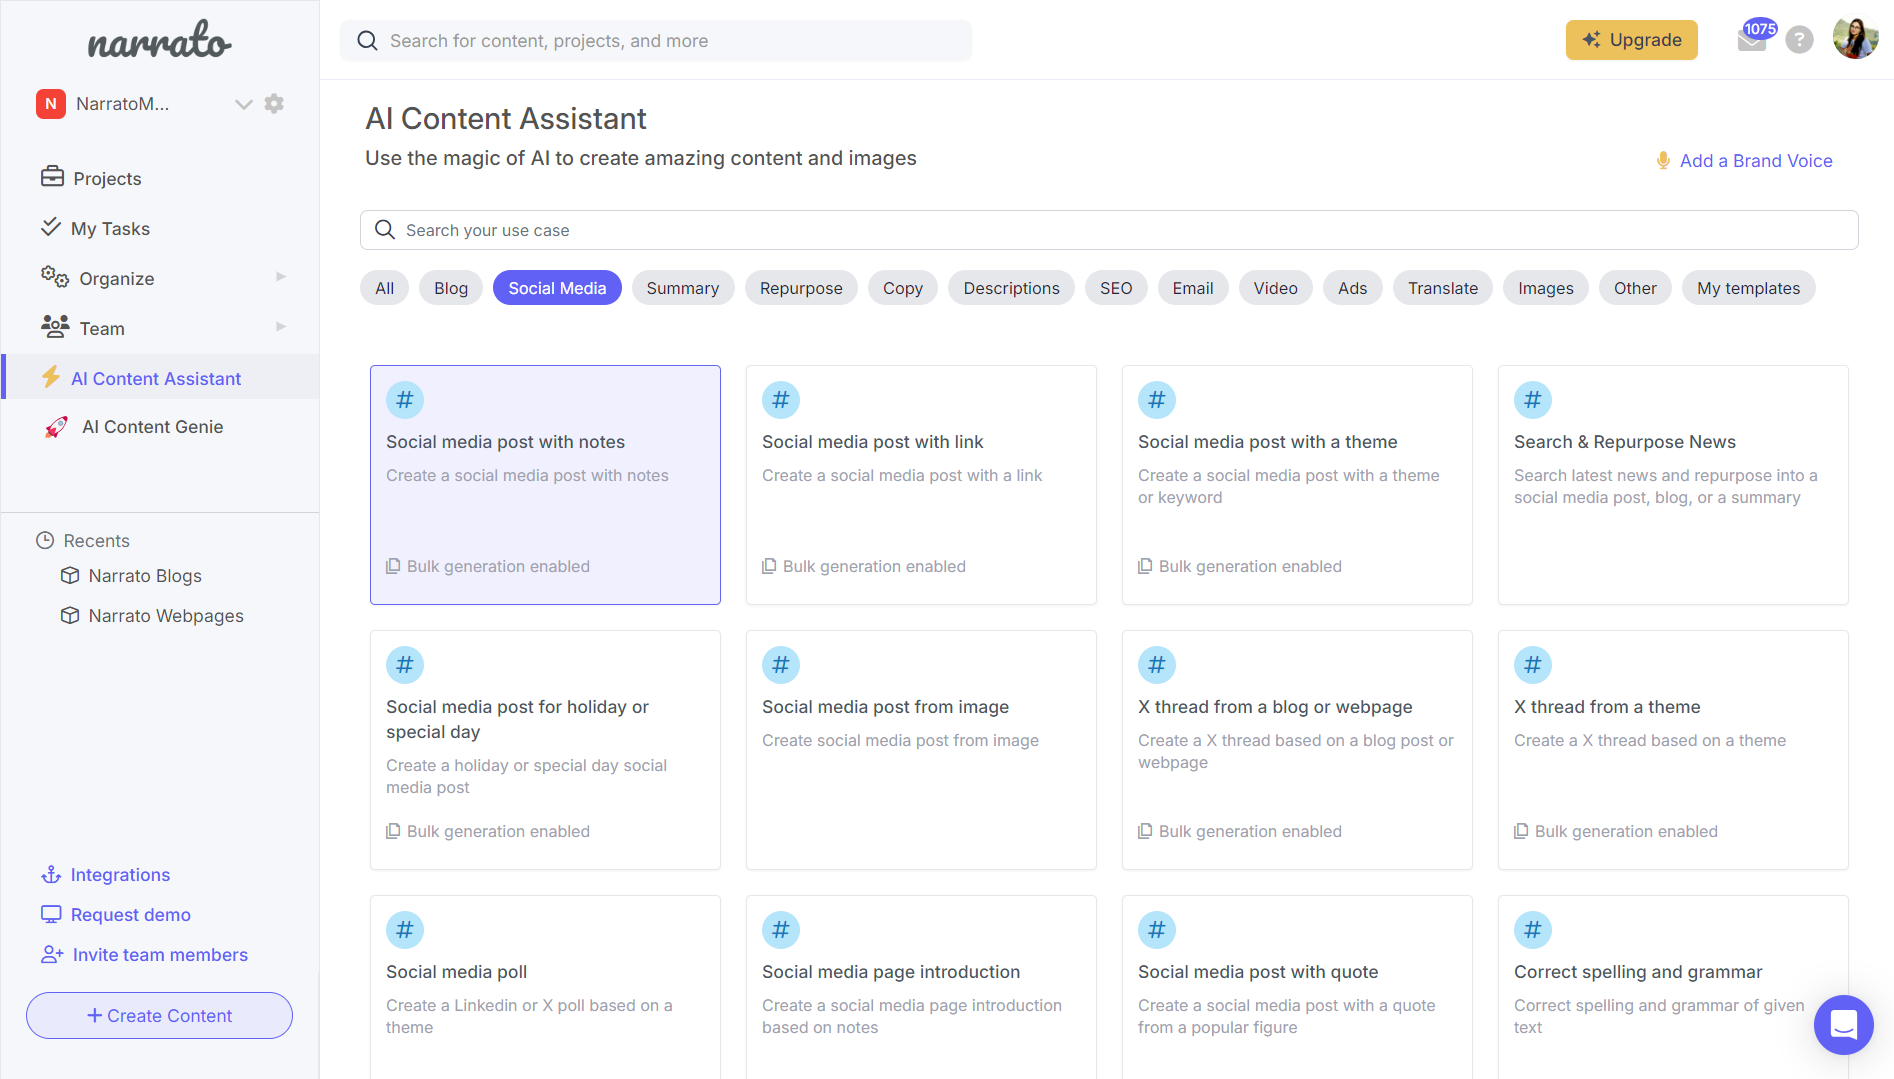Open Narrato Webpages recent project
The width and height of the screenshot is (1894, 1079).
point(166,616)
